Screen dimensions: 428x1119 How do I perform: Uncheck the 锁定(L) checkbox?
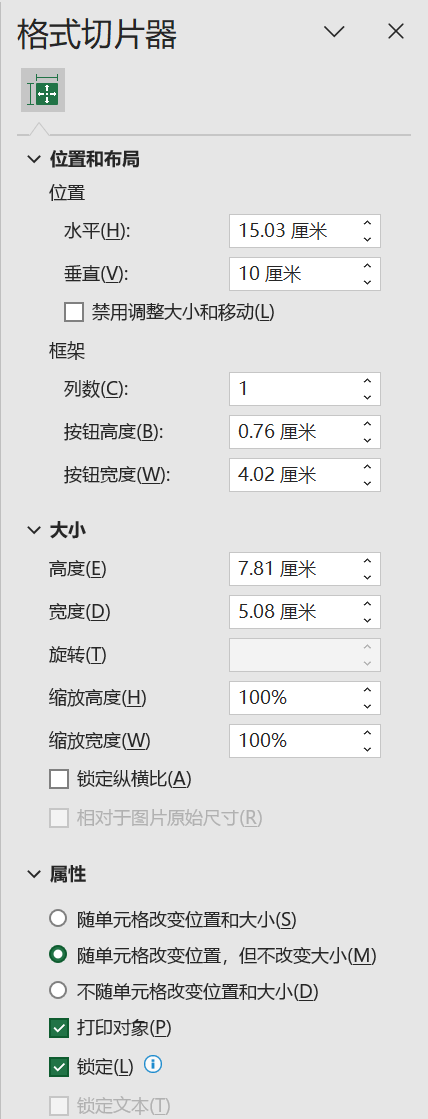(58, 1068)
